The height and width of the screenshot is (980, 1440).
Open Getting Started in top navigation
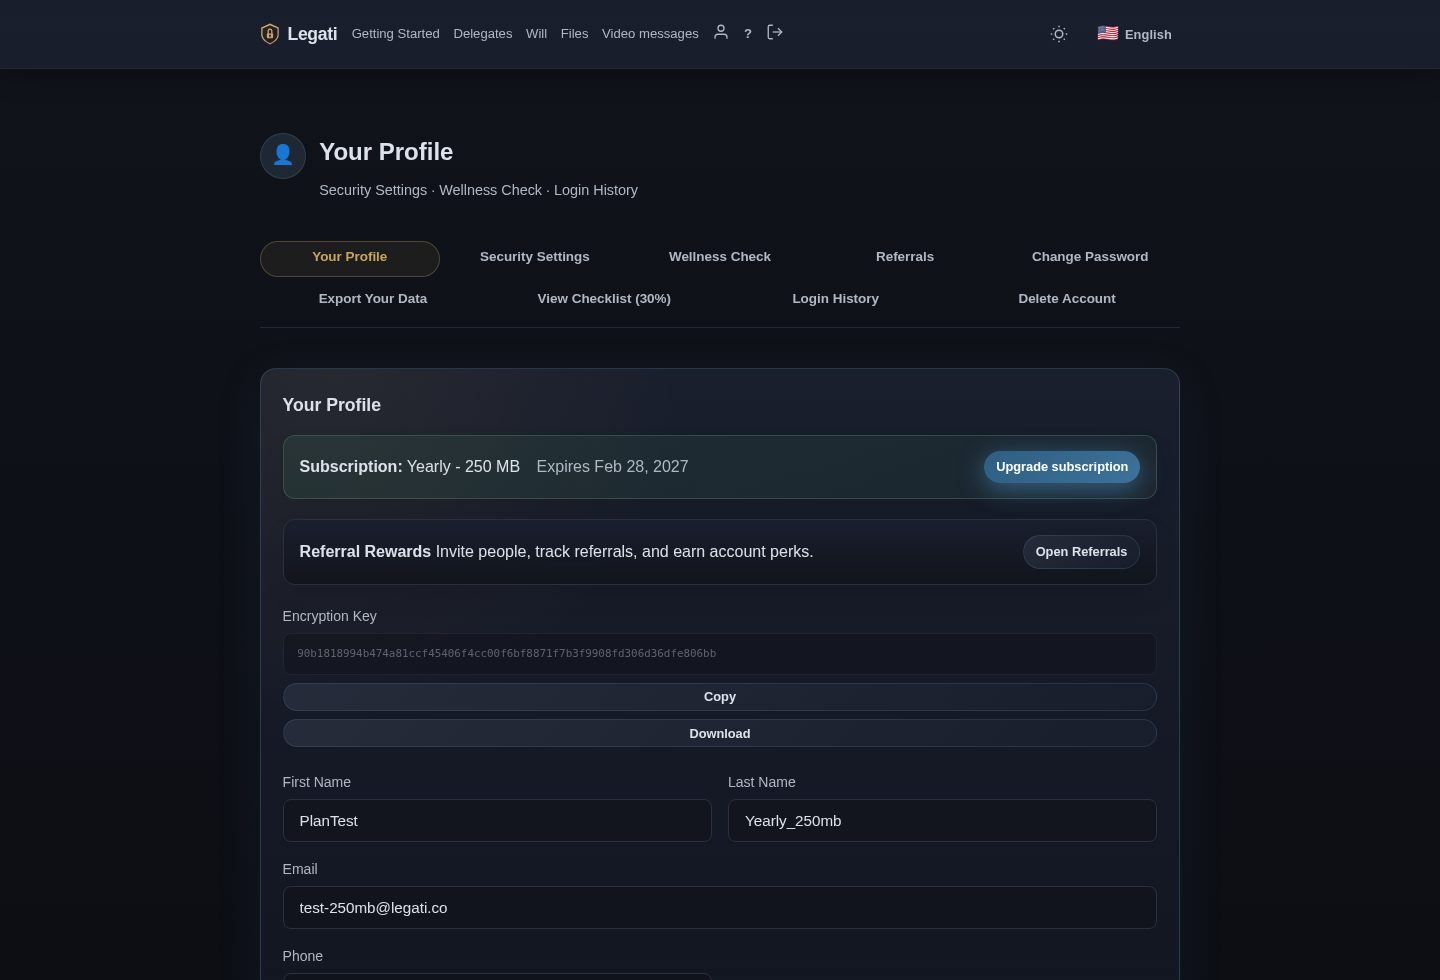pyautogui.click(x=395, y=34)
